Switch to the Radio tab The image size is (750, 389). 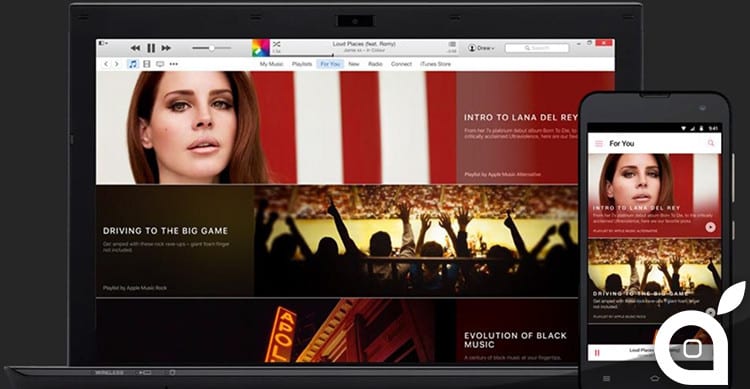point(375,64)
